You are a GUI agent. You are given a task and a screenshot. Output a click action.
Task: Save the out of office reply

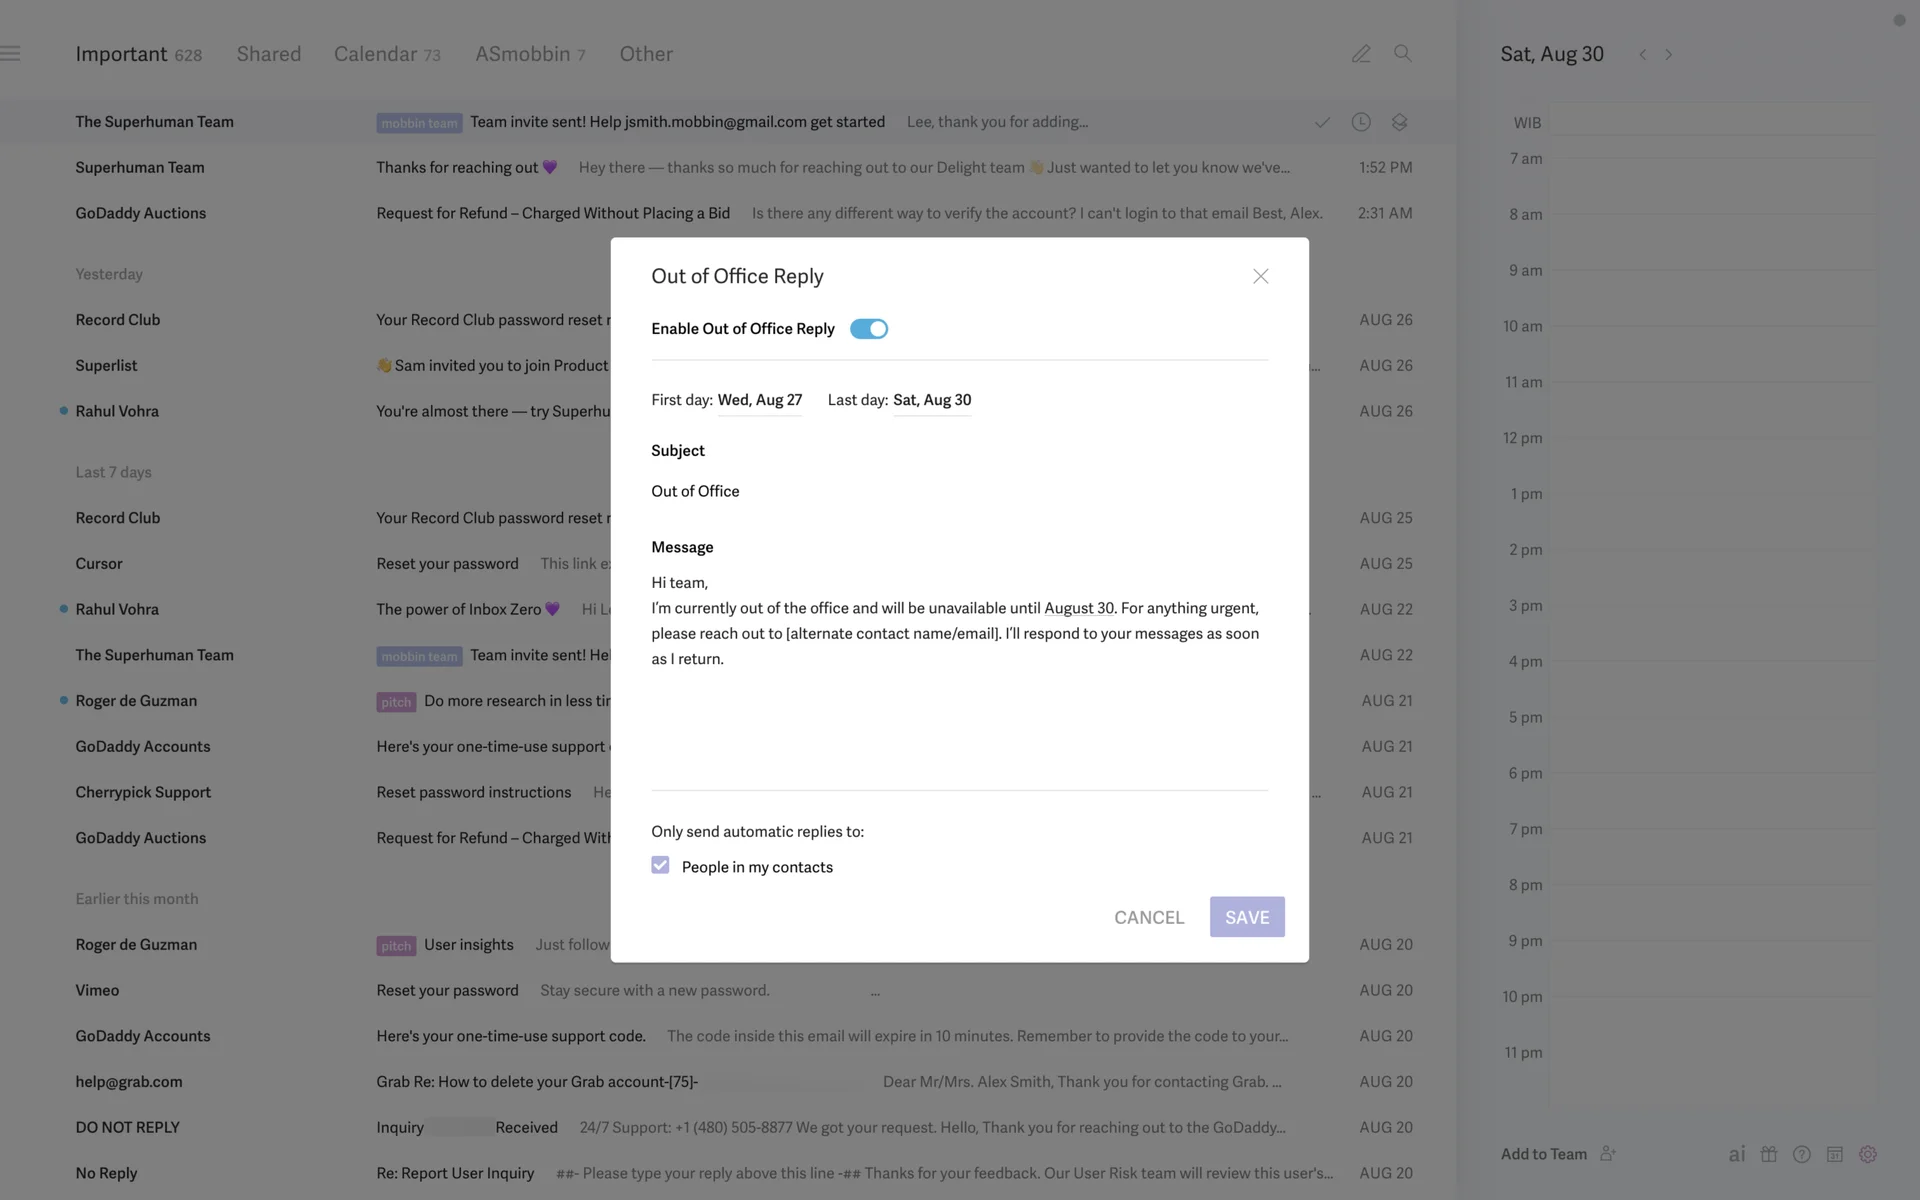(1246, 917)
